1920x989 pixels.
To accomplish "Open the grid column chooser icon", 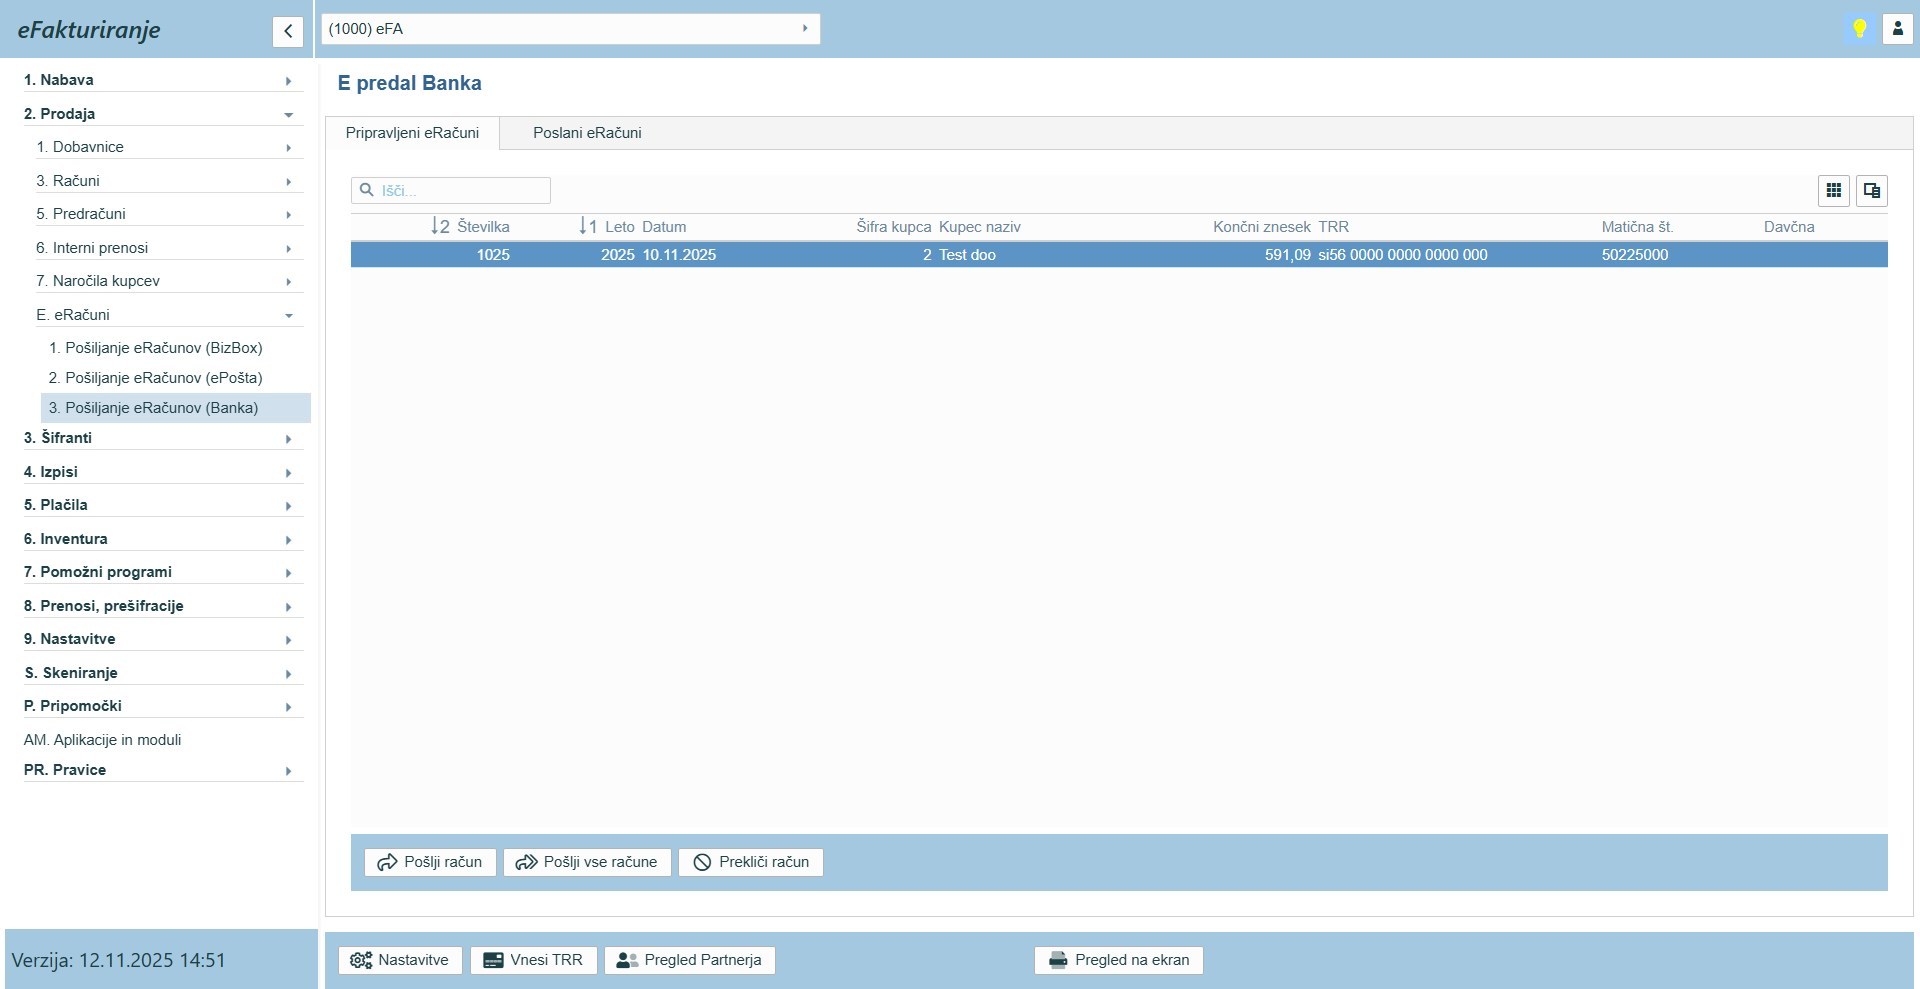I will (x=1833, y=190).
